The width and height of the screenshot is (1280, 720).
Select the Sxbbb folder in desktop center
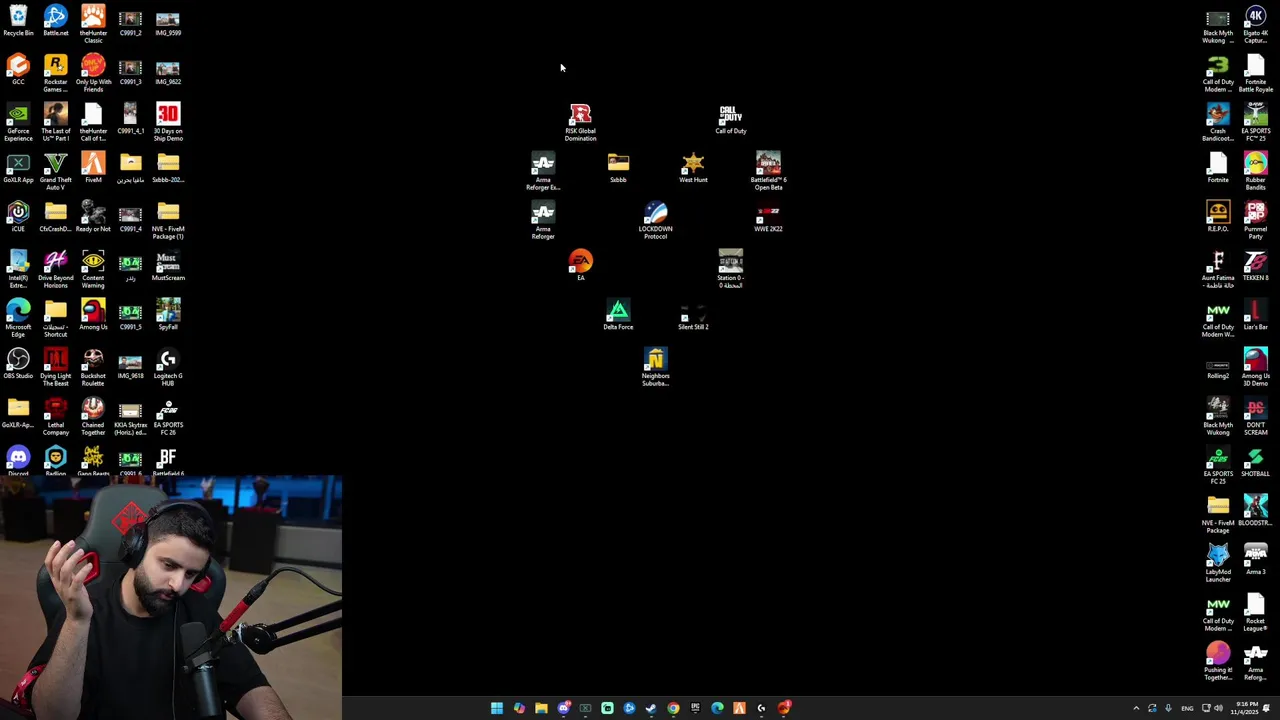618,168
